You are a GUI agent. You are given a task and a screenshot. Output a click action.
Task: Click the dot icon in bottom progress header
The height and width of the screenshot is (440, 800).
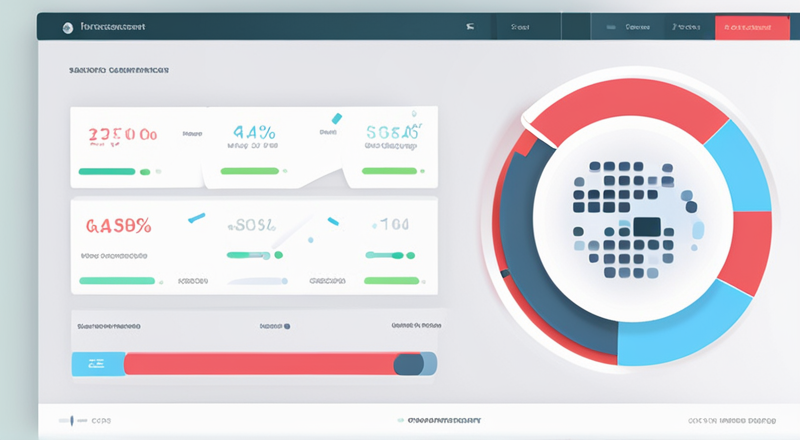click(x=287, y=326)
